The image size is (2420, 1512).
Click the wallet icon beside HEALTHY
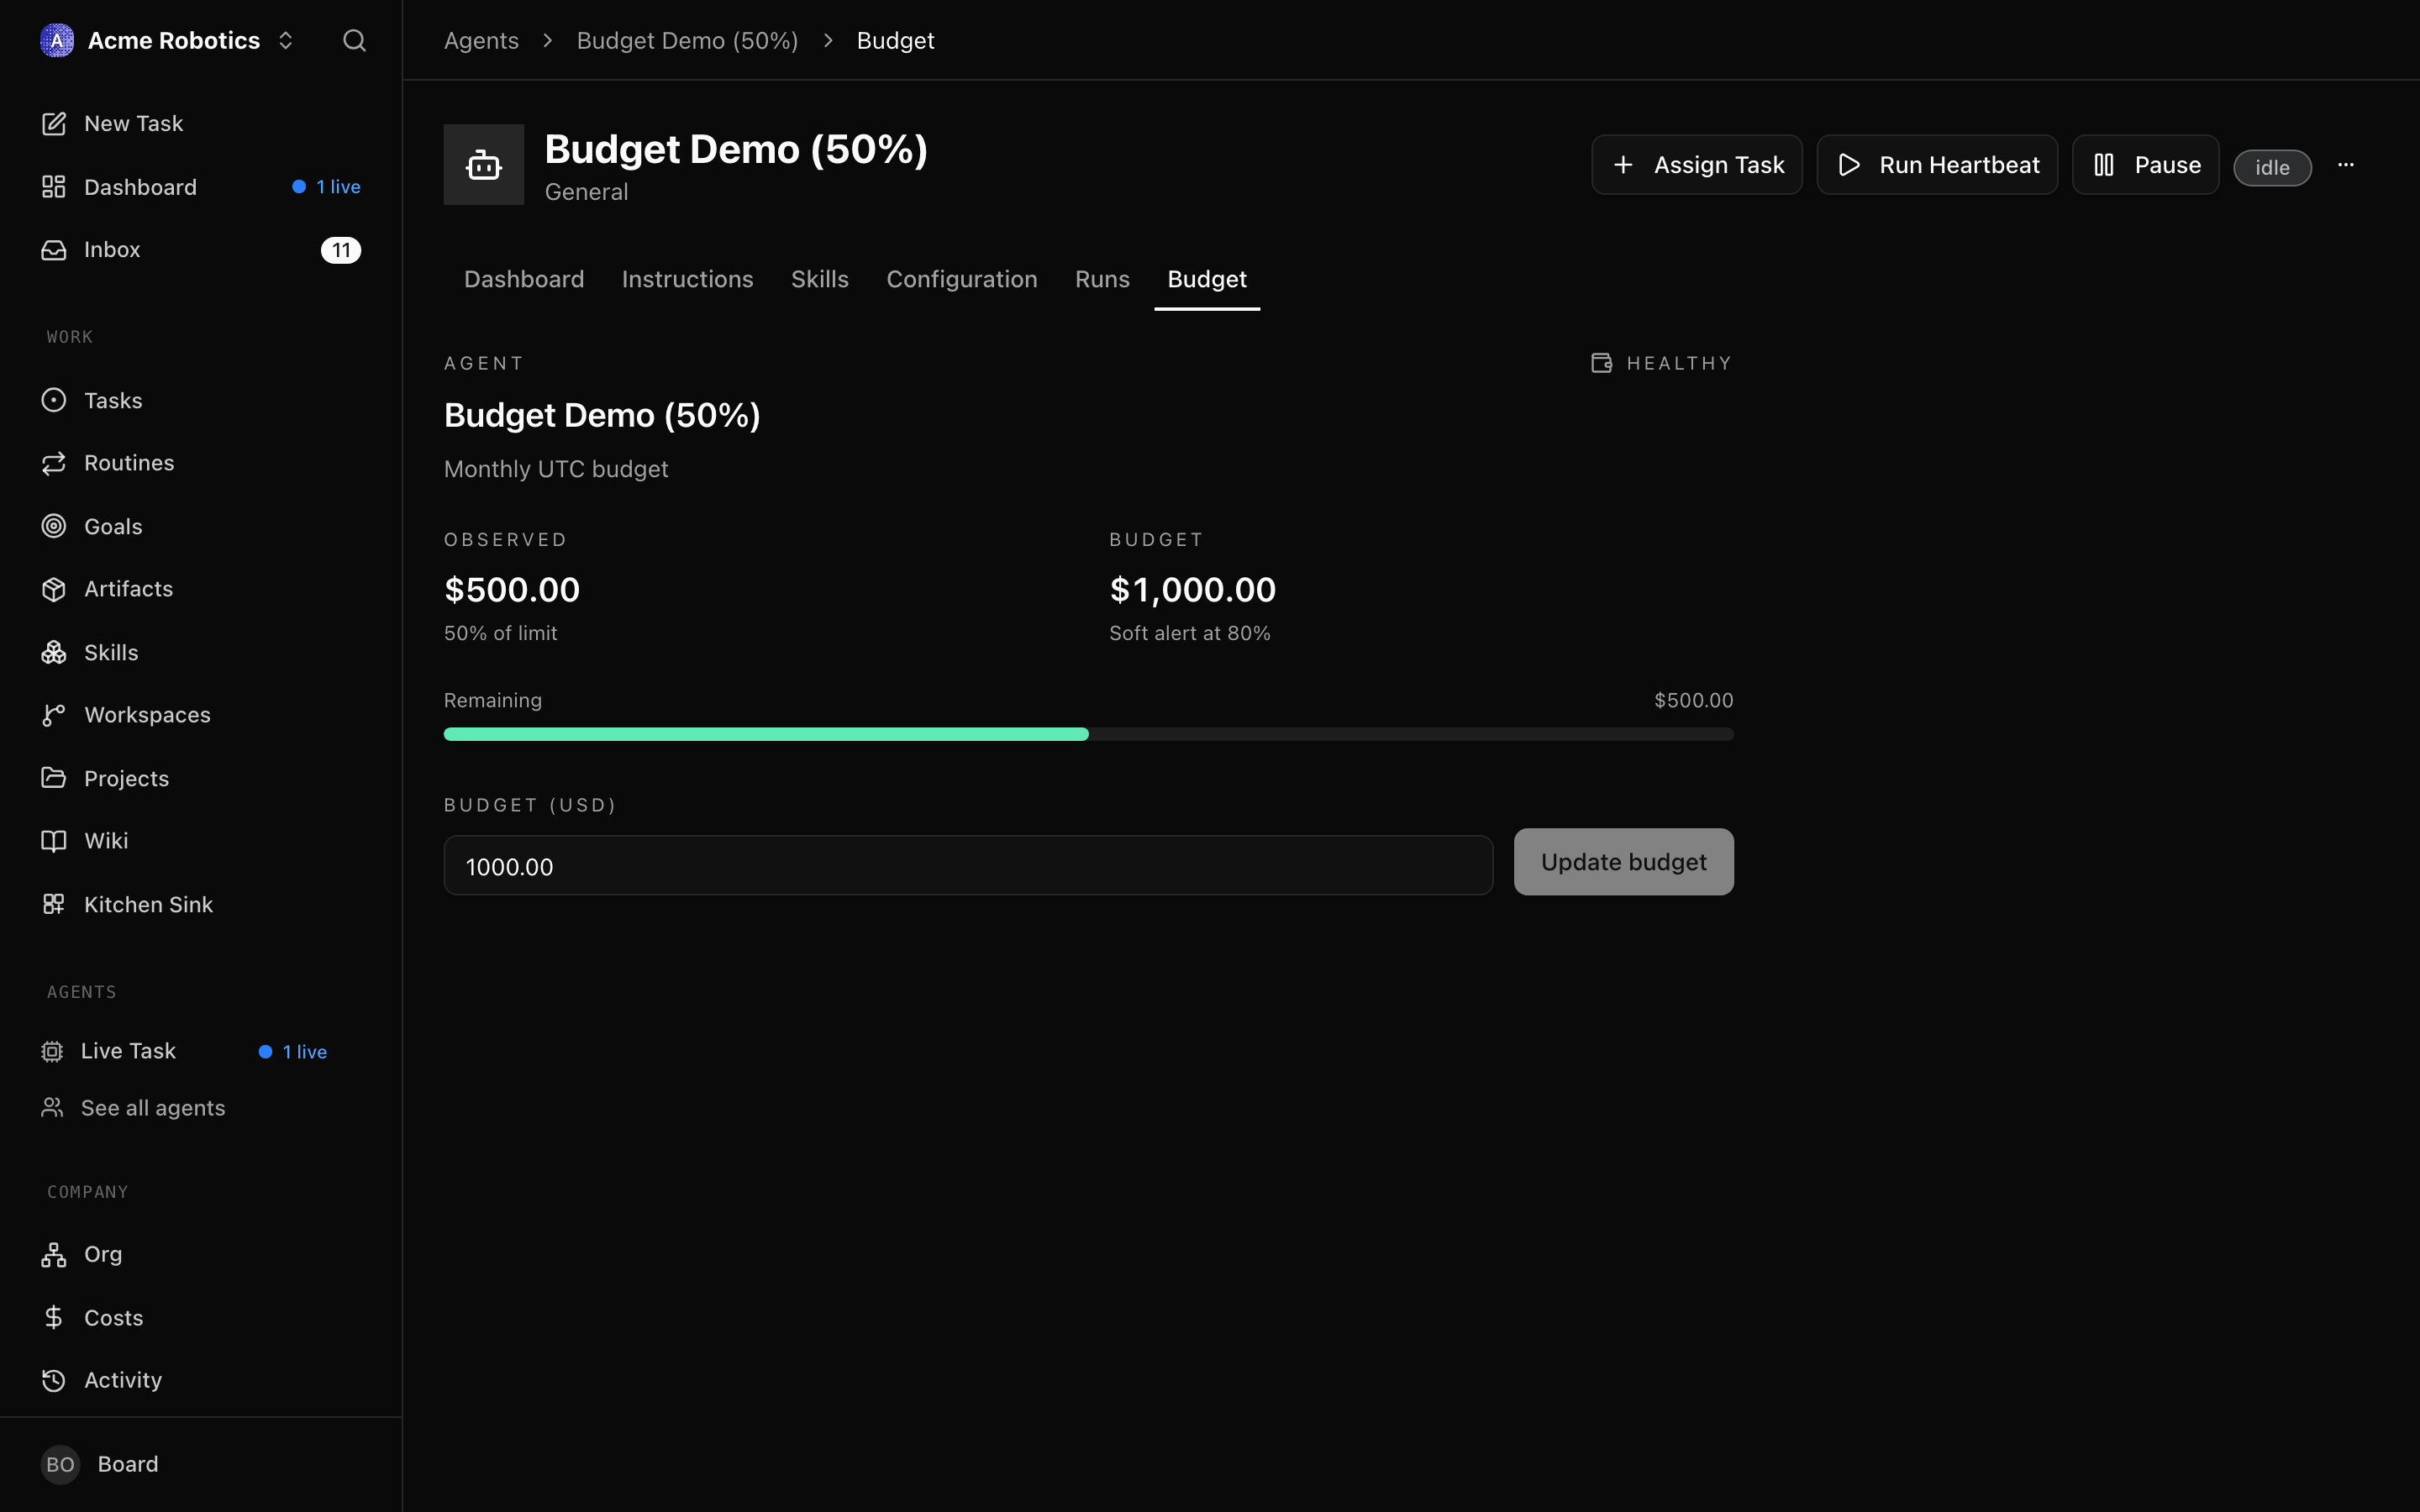coord(1601,363)
